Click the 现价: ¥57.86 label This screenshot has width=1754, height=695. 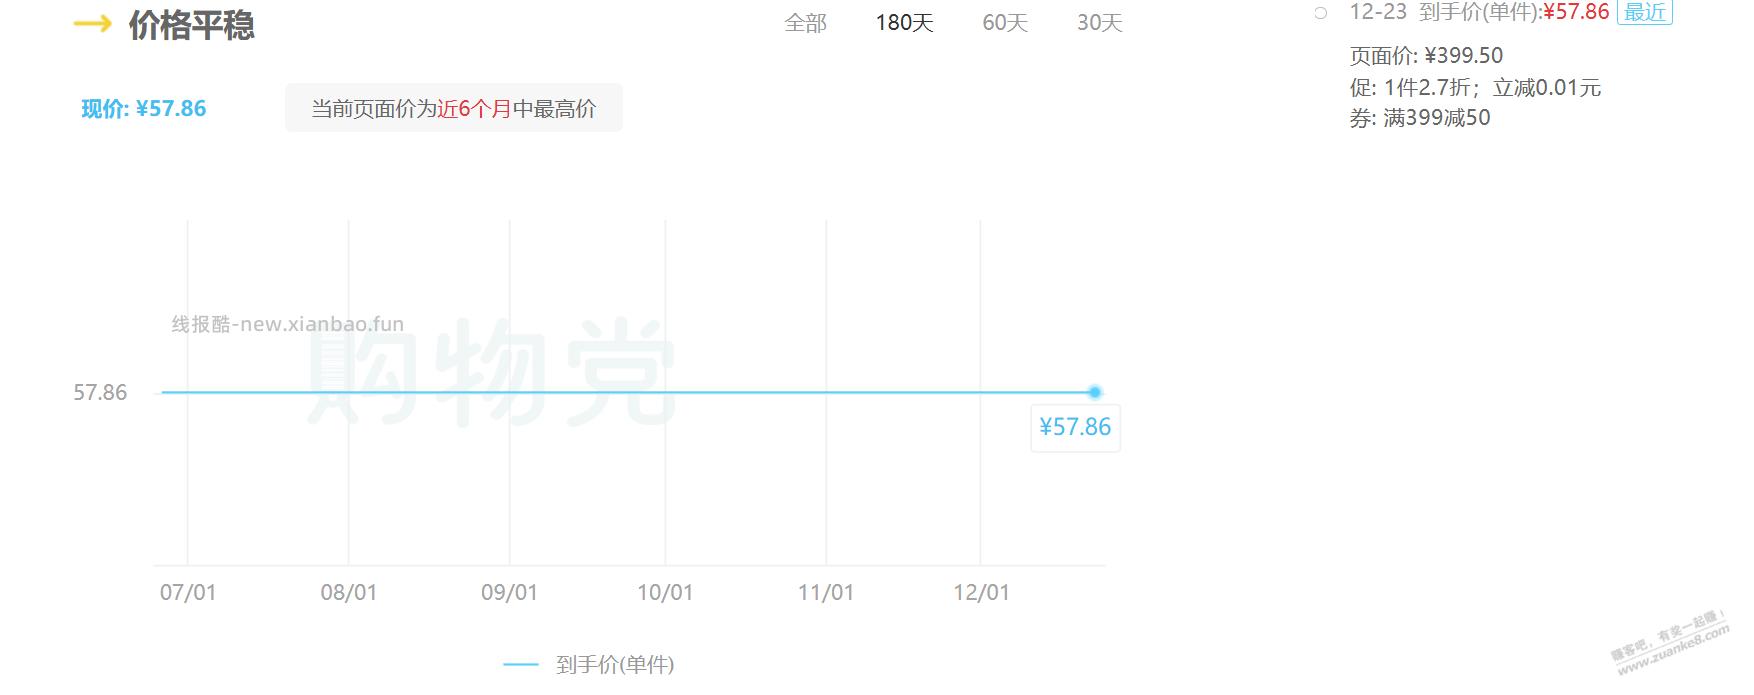pyautogui.click(x=143, y=109)
